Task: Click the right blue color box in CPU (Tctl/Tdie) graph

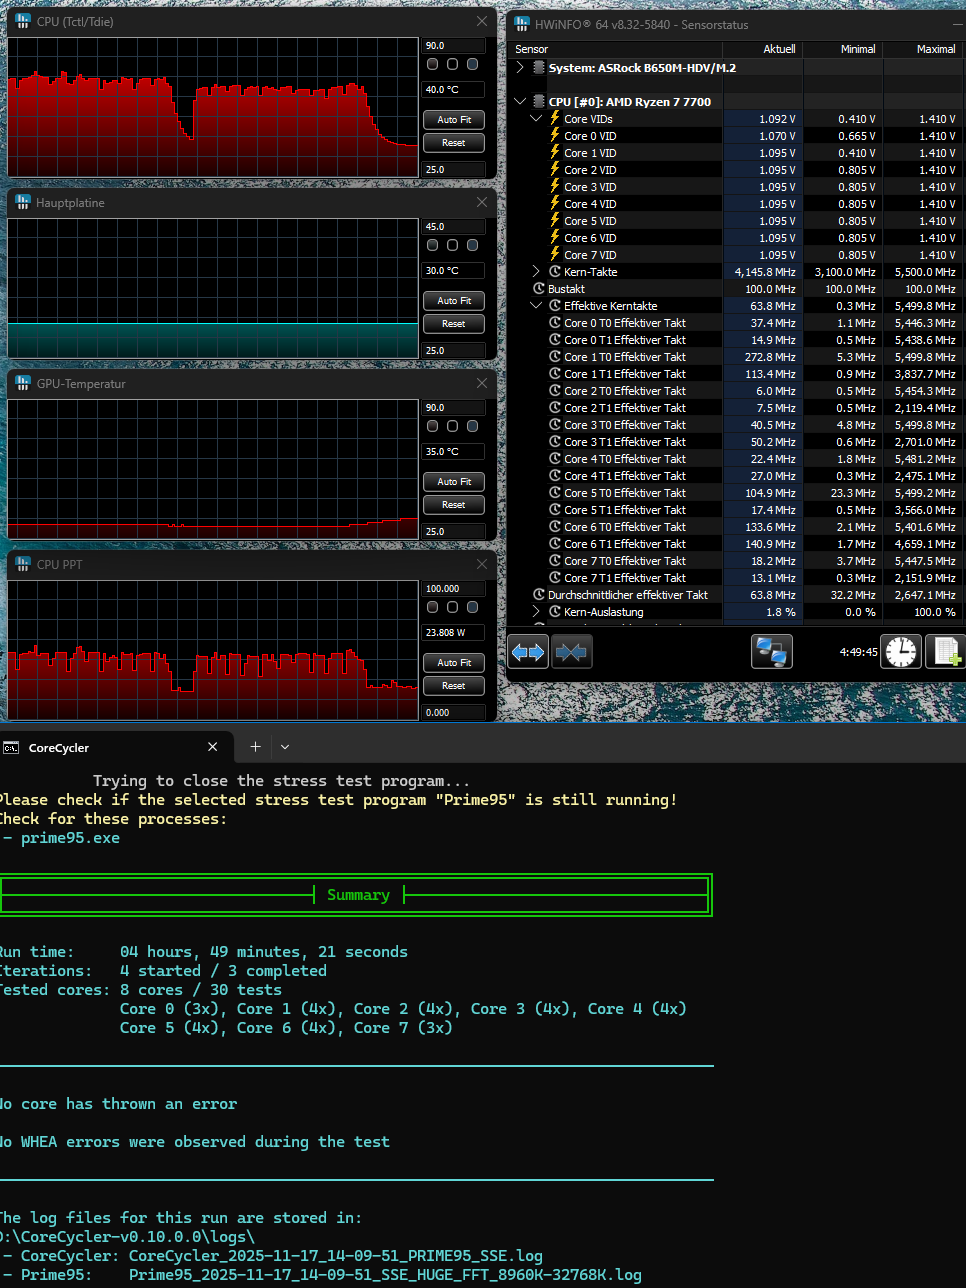Action: pos(473,64)
